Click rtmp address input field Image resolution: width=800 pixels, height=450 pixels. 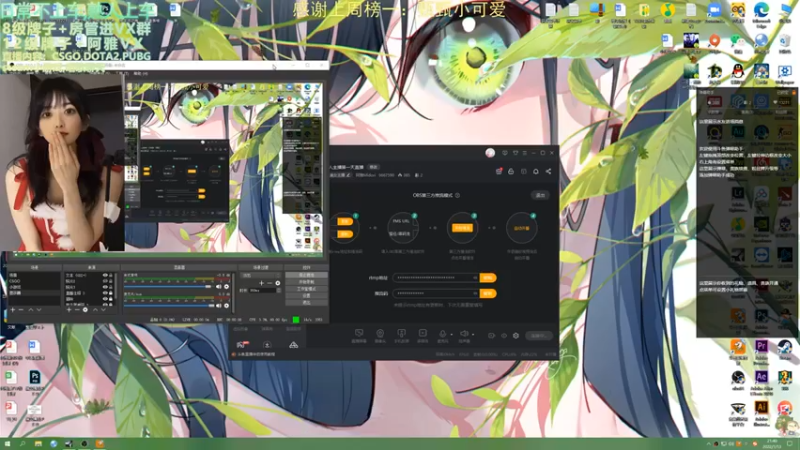pyautogui.click(x=436, y=278)
